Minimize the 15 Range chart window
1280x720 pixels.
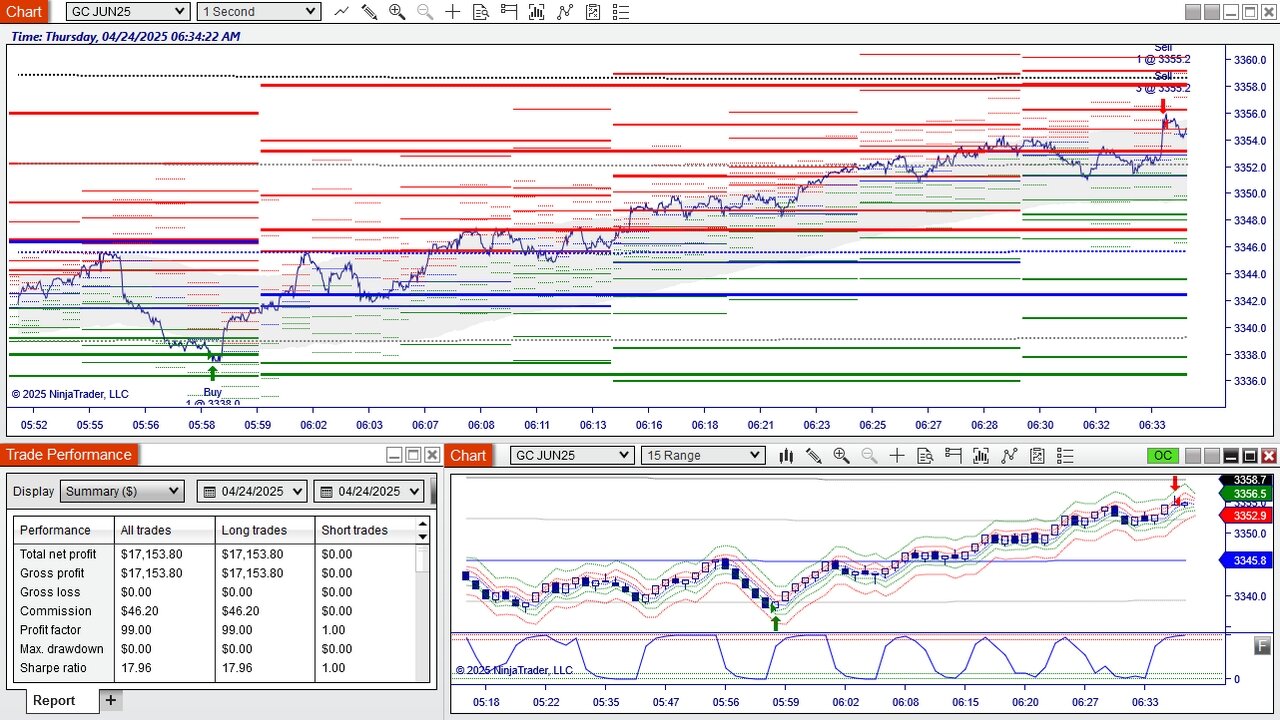click(1231, 456)
